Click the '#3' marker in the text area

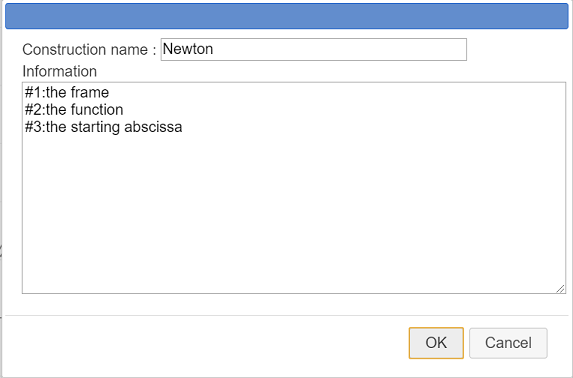click(x=33, y=127)
